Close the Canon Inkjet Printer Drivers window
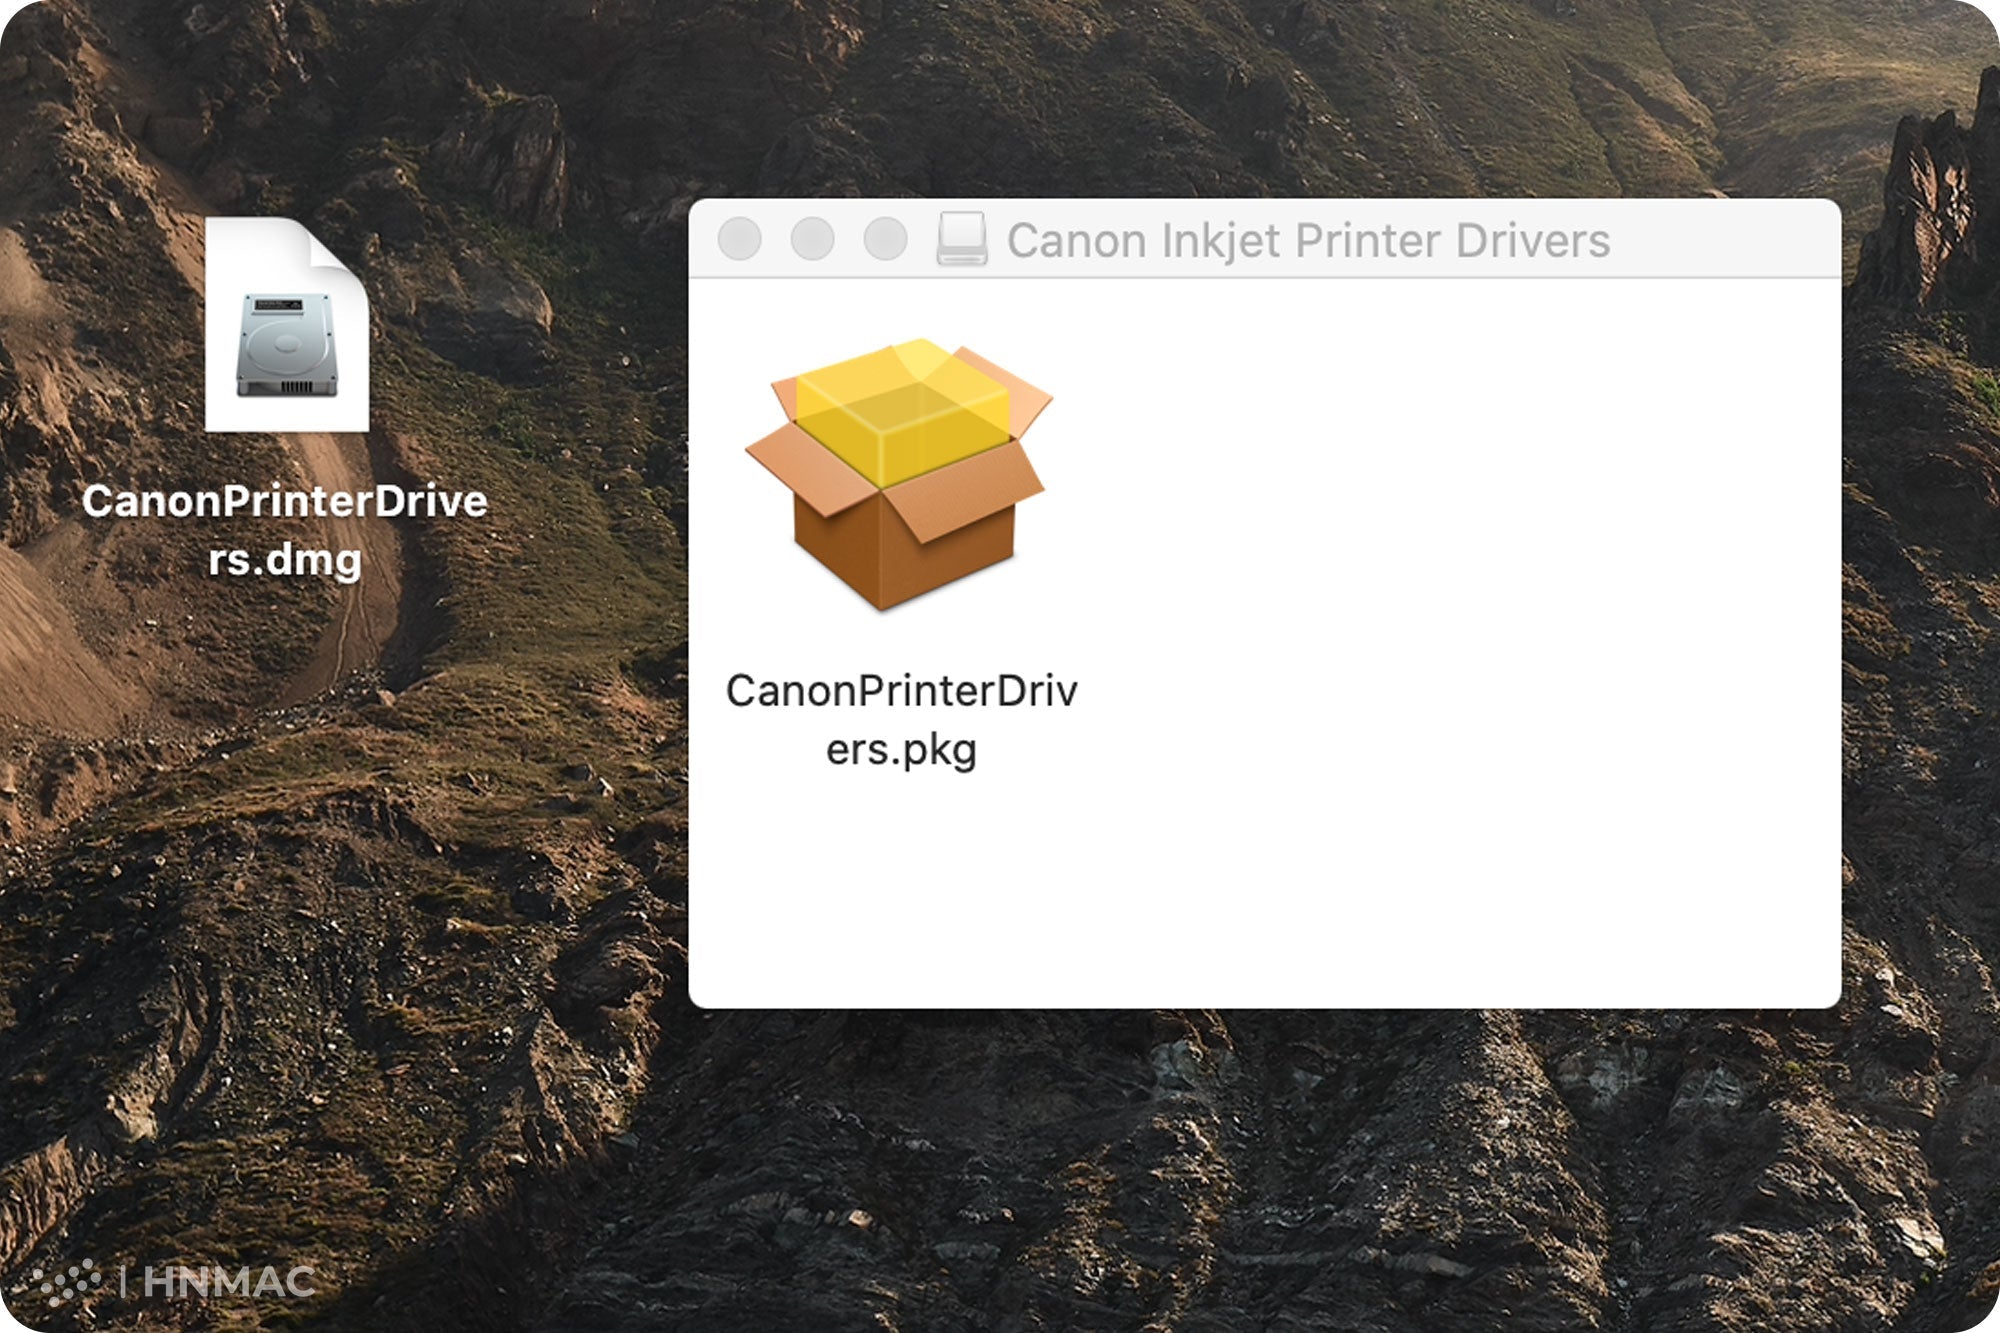 (x=740, y=239)
